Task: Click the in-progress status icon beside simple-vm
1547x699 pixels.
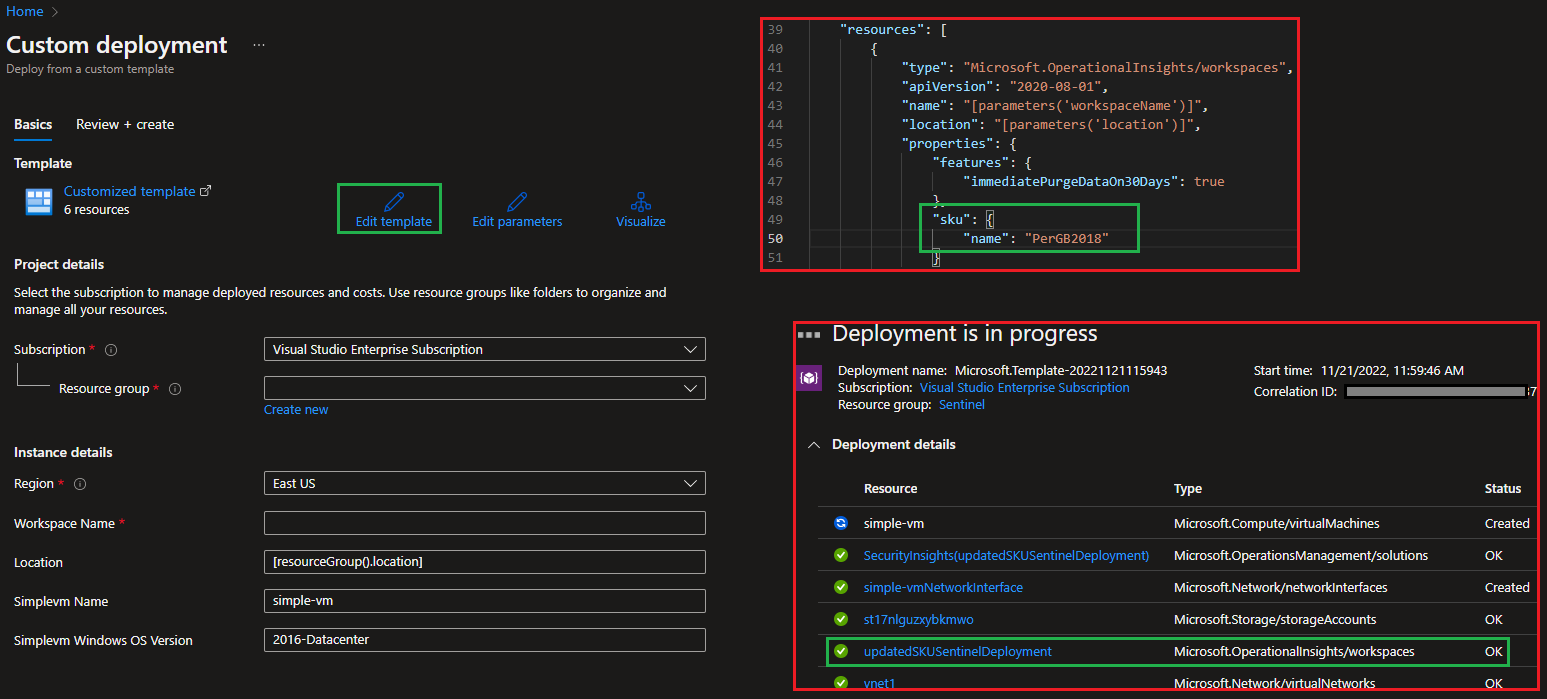Action: [840, 522]
